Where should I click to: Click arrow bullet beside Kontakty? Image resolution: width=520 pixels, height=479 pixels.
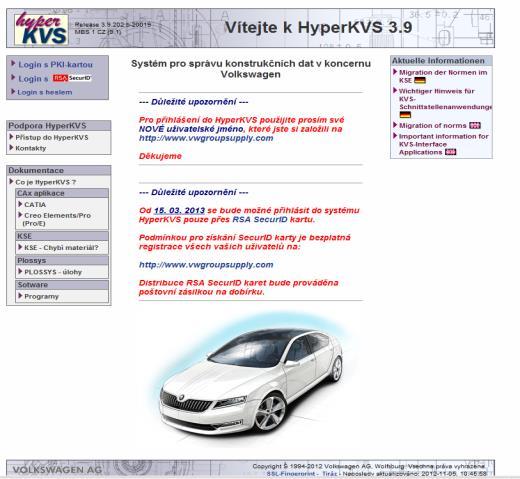click(x=12, y=147)
